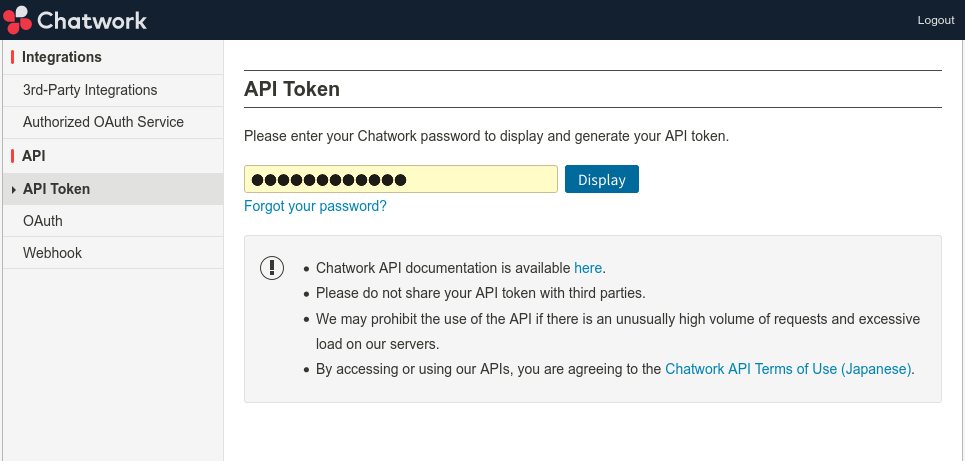Select the Integrations section header
Screen dimensions: 965x461
coord(62,57)
